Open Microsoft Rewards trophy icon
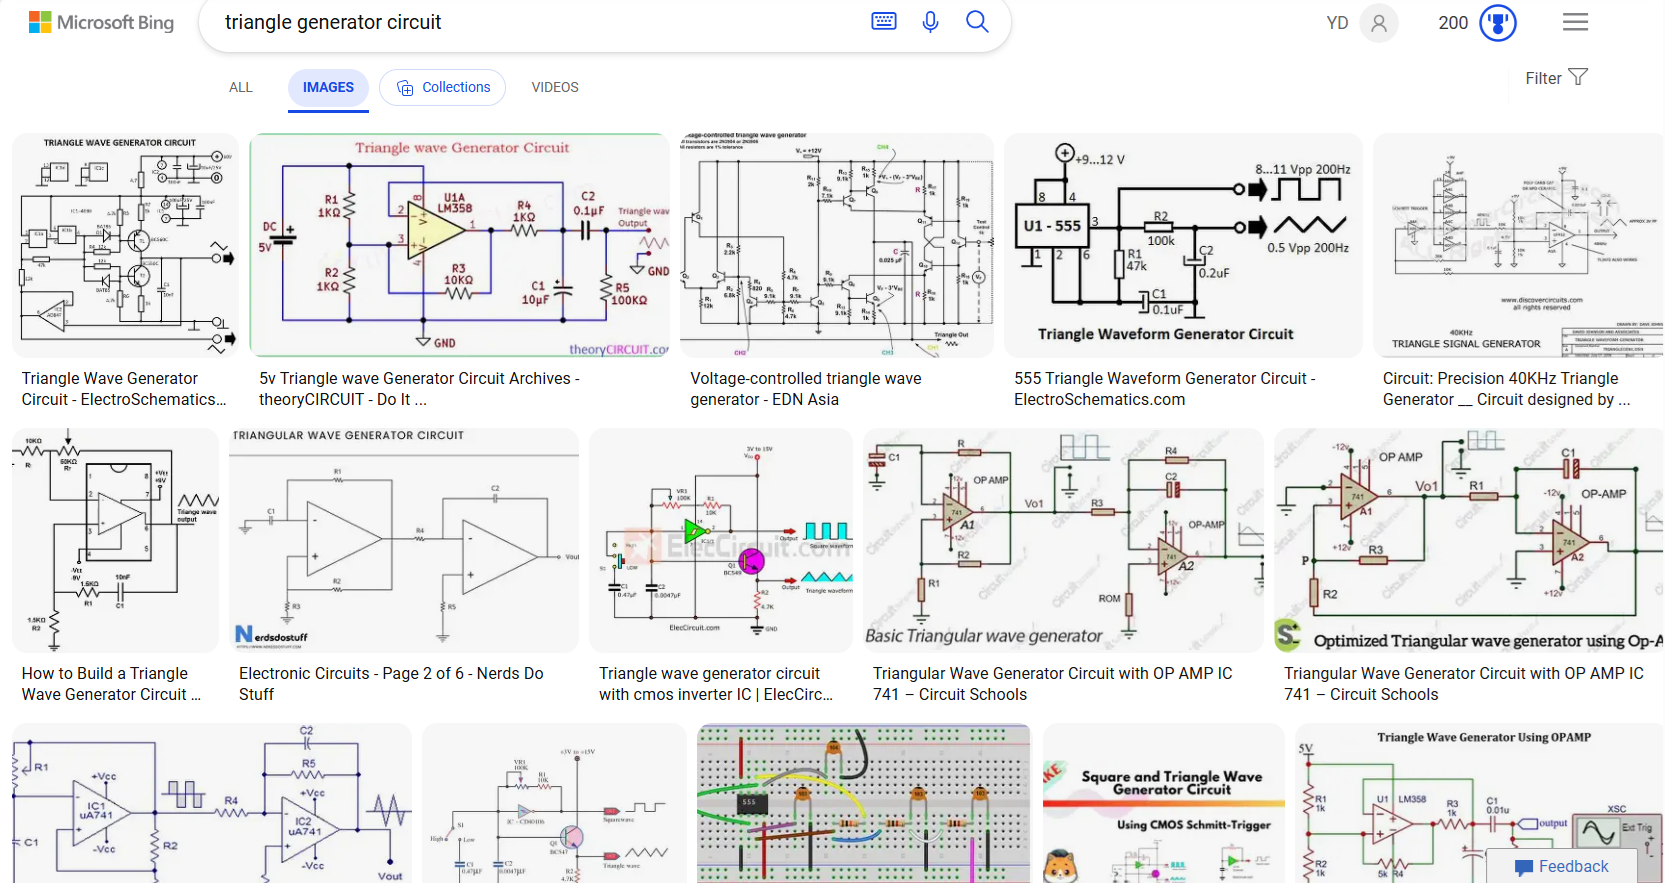This screenshot has height=883, width=1665. [x=1497, y=22]
